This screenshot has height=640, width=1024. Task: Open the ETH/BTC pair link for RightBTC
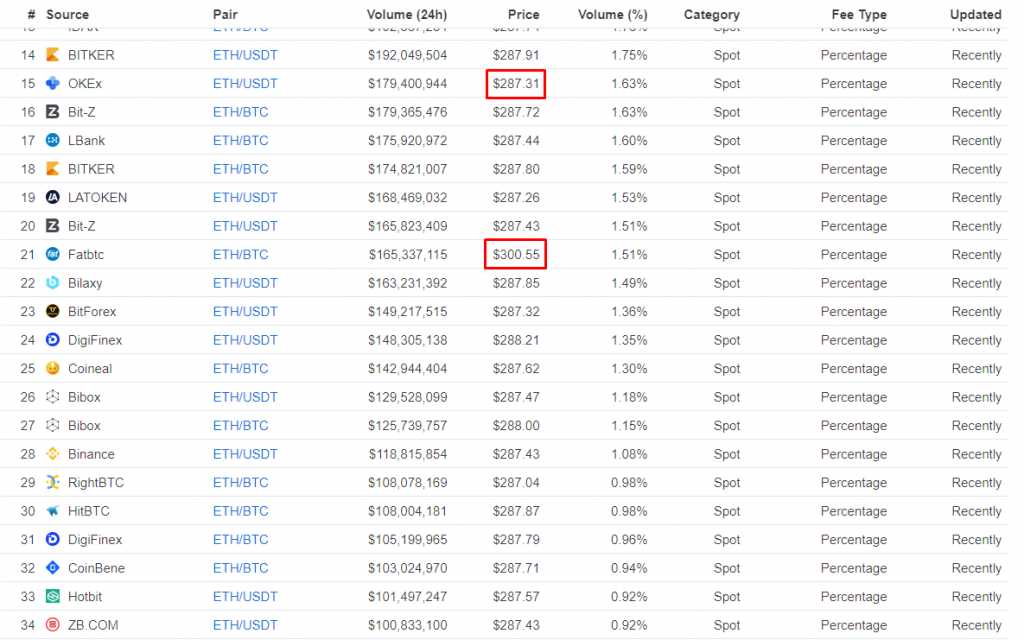click(241, 483)
